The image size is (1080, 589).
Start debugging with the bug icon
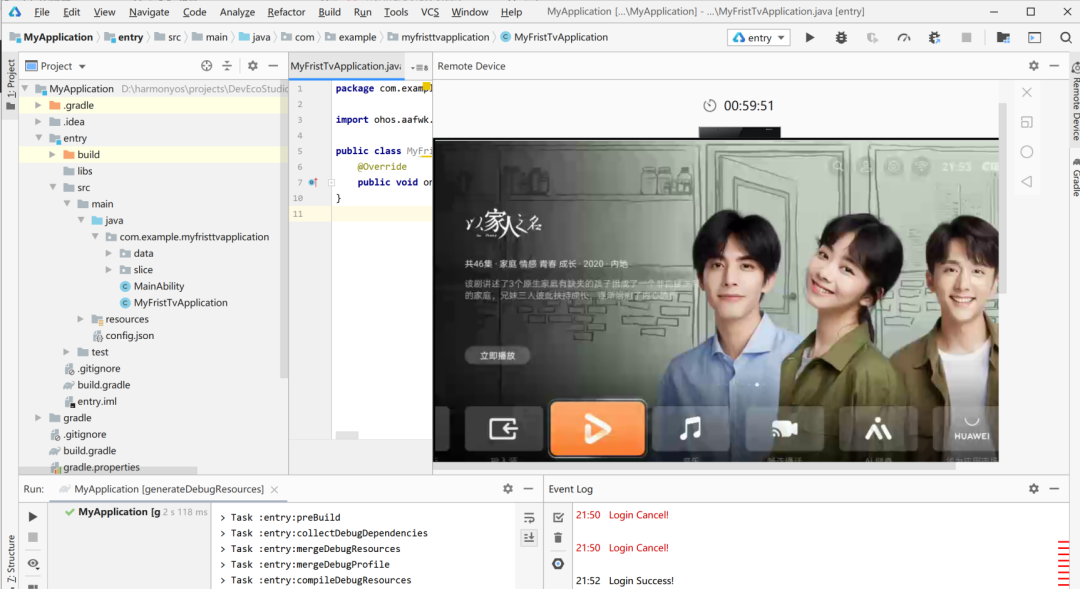point(841,37)
